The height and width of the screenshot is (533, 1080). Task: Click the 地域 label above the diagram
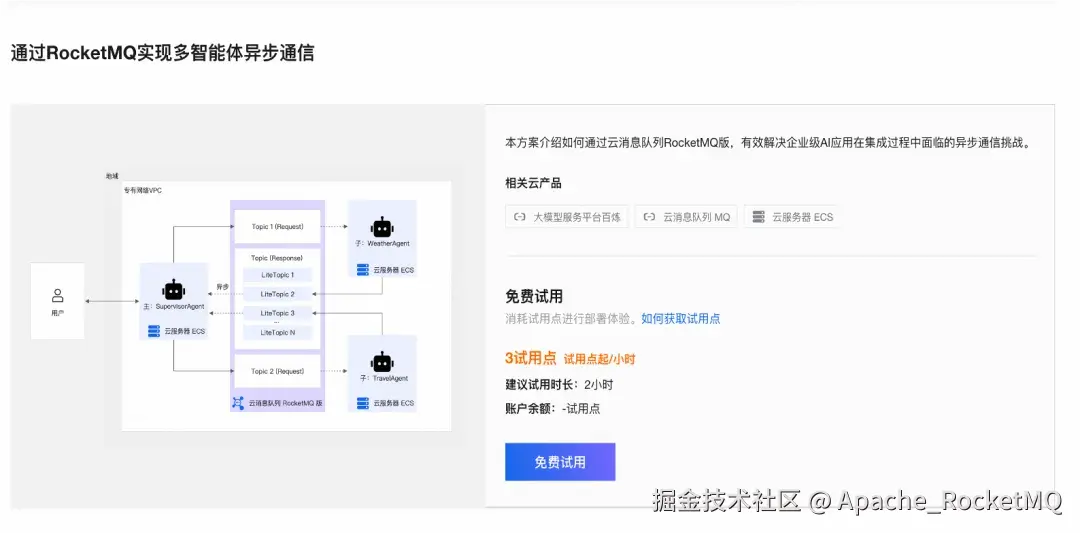click(x=112, y=176)
